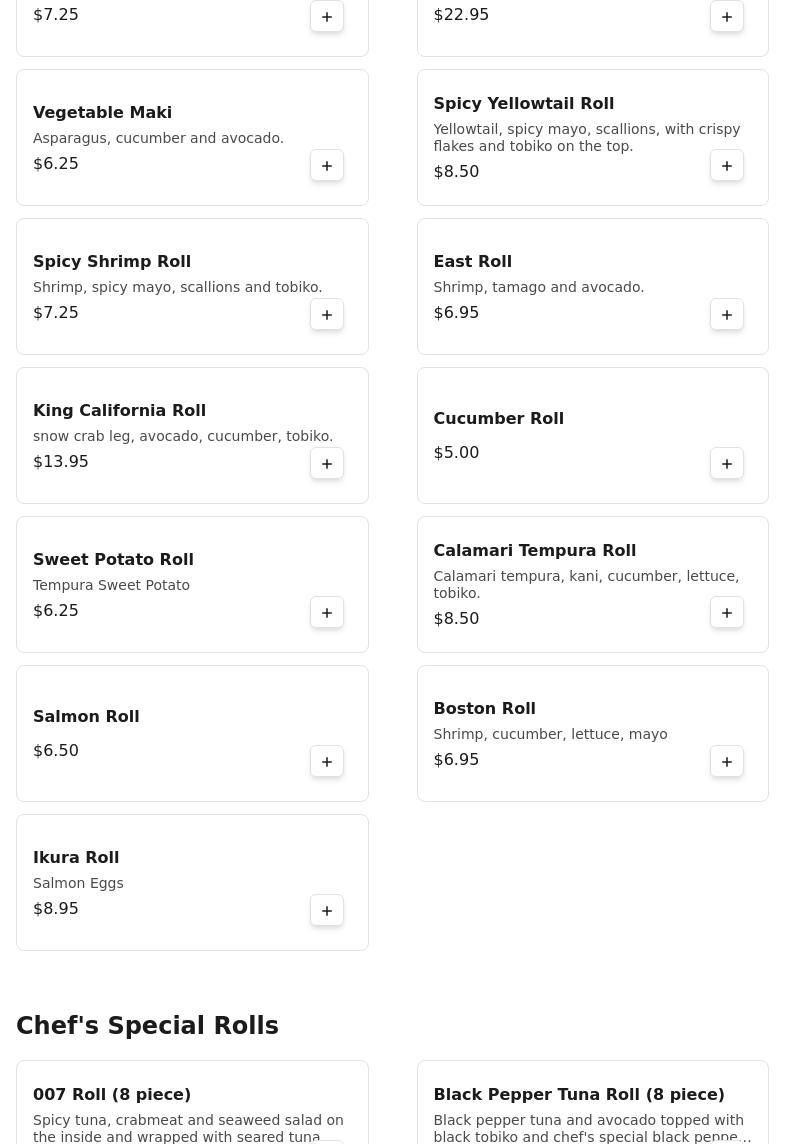Screen dimensions: 785x1144
Task: Add Spicy Yellowtail Roll to order
Action: tap(727, 165)
